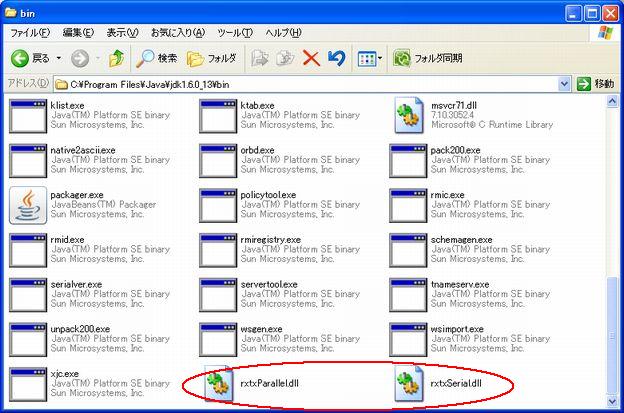Select the rmic.exe file icon
The height and width of the screenshot is (413, 624).
(408, 206)
